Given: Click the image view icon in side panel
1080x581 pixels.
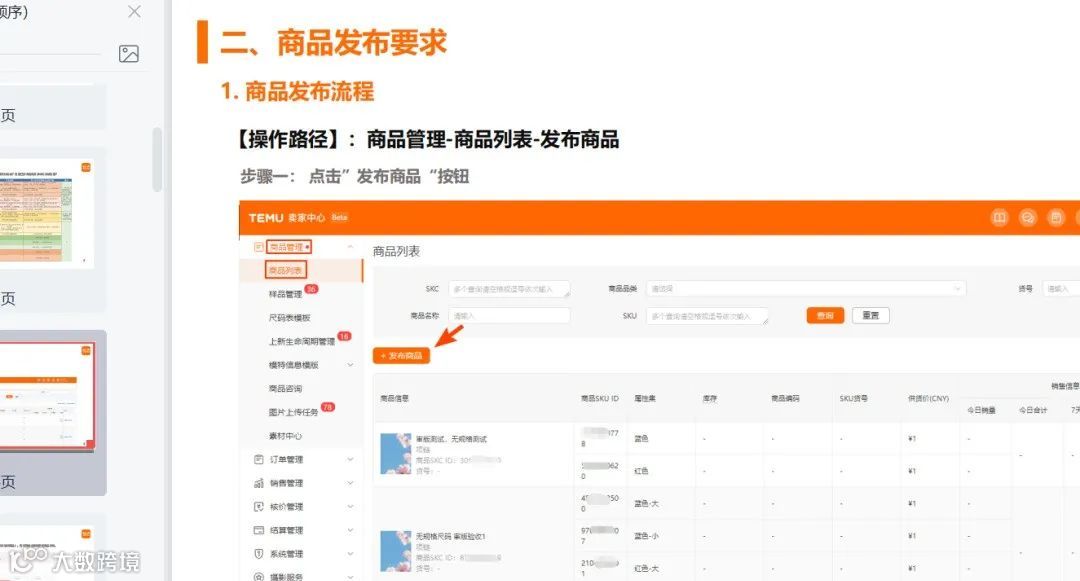Looking at the screenshot, I should tap(129, 54).
